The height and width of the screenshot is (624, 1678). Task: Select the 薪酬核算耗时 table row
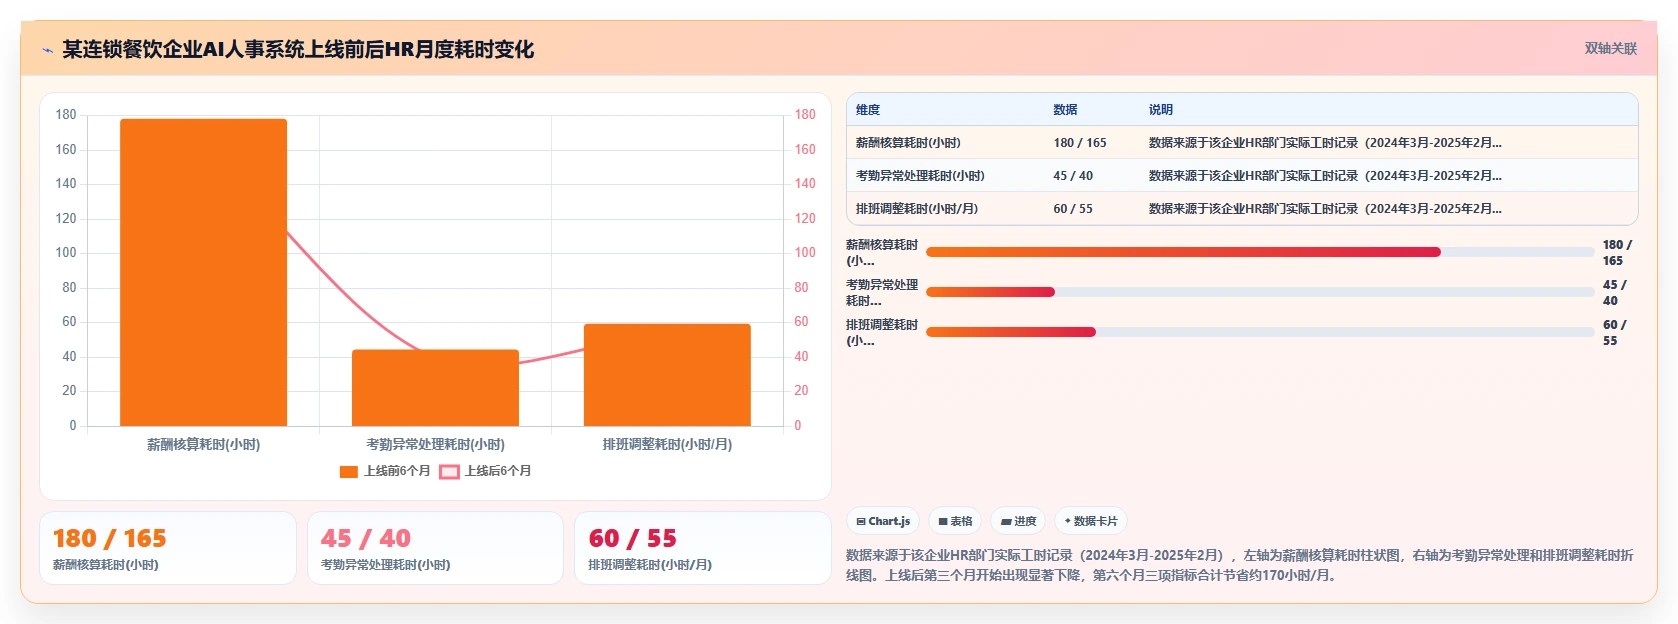pos(1242,143)
